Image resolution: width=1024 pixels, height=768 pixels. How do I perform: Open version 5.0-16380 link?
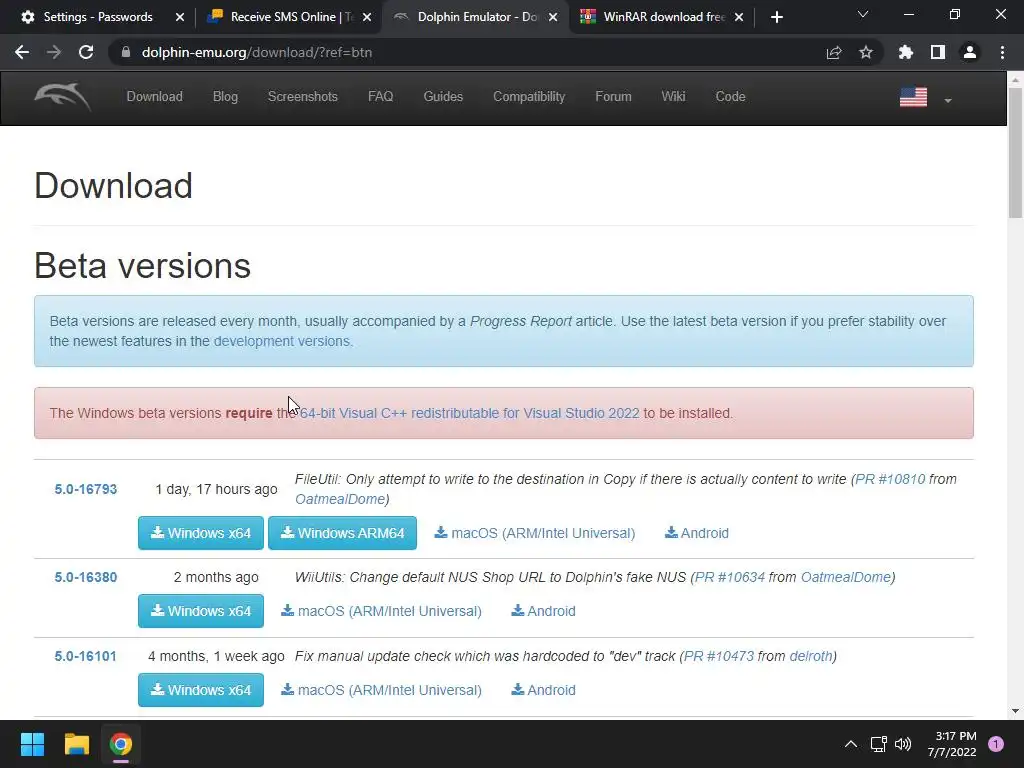click(86, 577)
